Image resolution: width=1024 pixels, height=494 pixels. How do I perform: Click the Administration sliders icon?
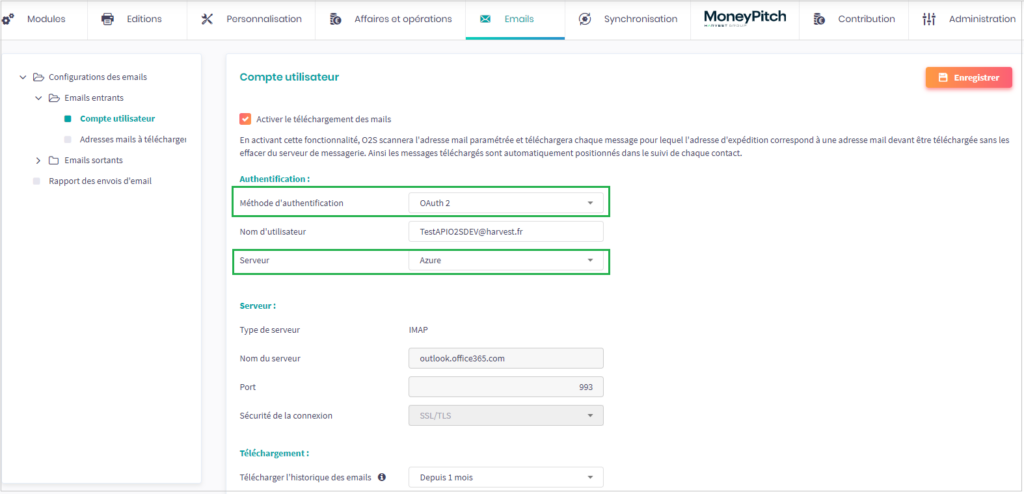(x=929, y=19)
